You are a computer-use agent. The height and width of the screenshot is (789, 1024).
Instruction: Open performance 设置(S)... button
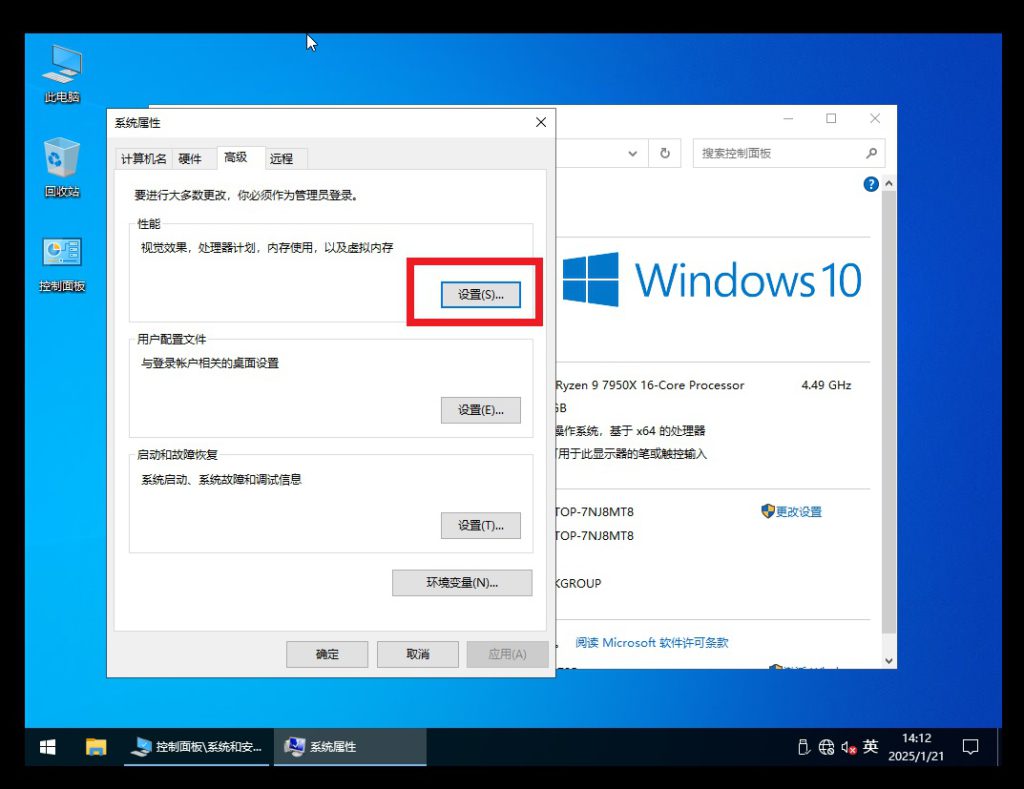[480, 295]
